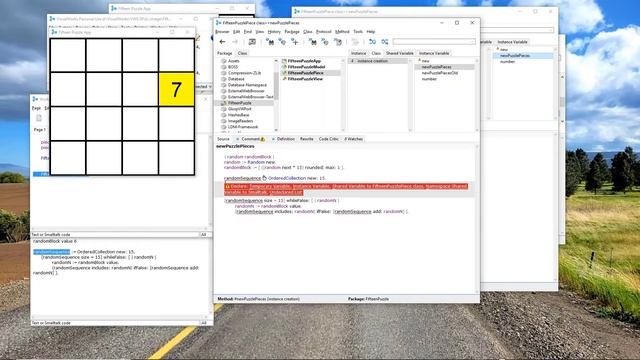Click the grayed-out toolbar icon before blue arrows
Viewport: 640px width, 360px height.
point(355,42)
